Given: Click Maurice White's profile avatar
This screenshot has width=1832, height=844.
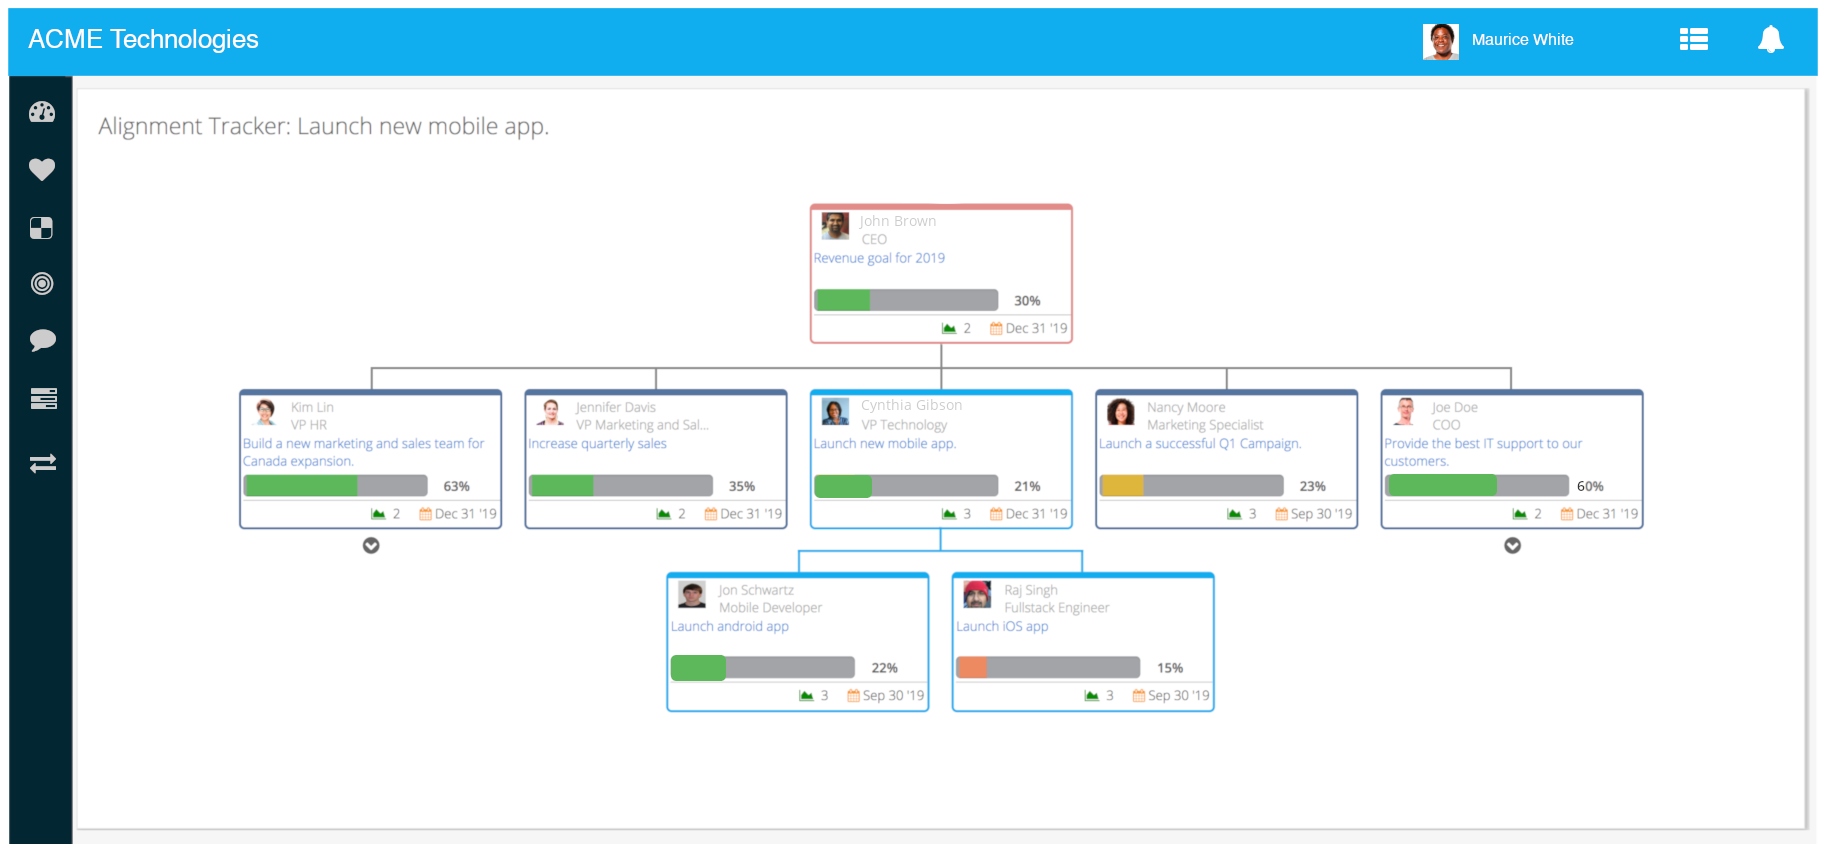Looking at the screenshot, I should click(x=1441, y=41).
